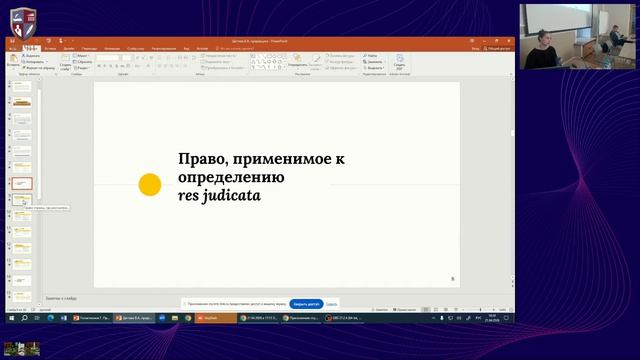Open Comments (Примечания) in the status bar
Viewport: 640px width, 360px height.
(x=404, y=310)
